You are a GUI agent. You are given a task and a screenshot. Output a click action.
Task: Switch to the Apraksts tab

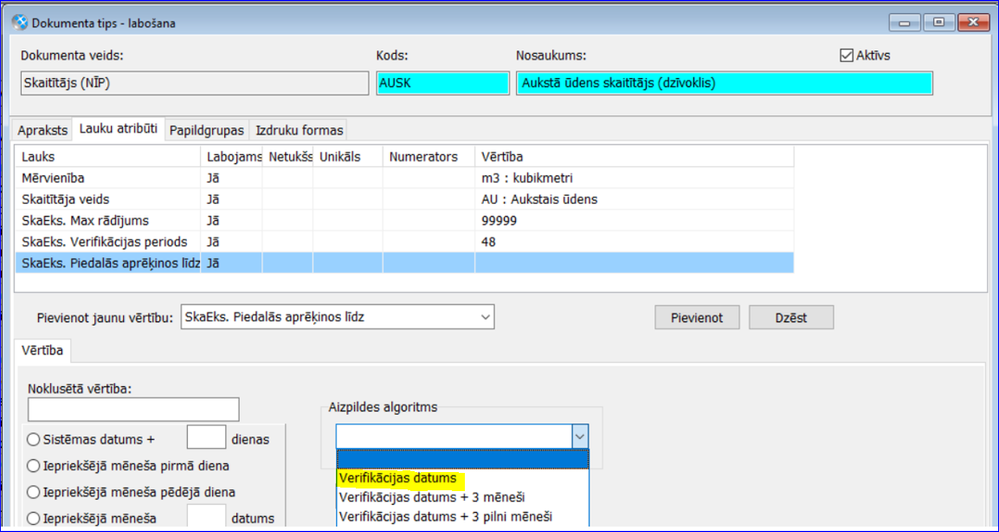43,131
